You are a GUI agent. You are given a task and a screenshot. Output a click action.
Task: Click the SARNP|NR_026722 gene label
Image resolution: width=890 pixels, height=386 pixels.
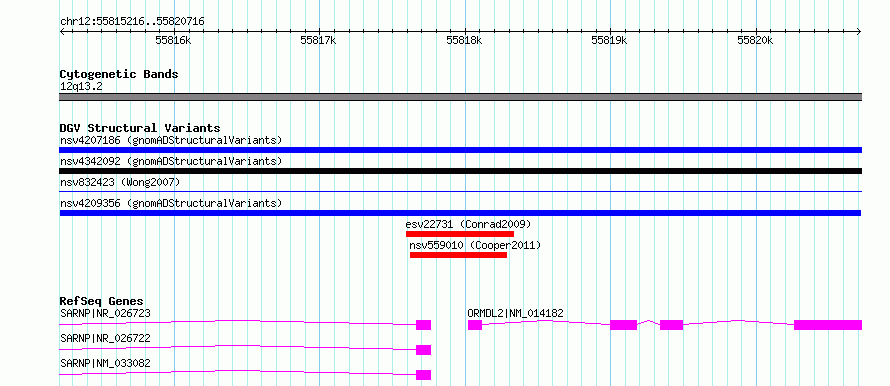point(105,338)
